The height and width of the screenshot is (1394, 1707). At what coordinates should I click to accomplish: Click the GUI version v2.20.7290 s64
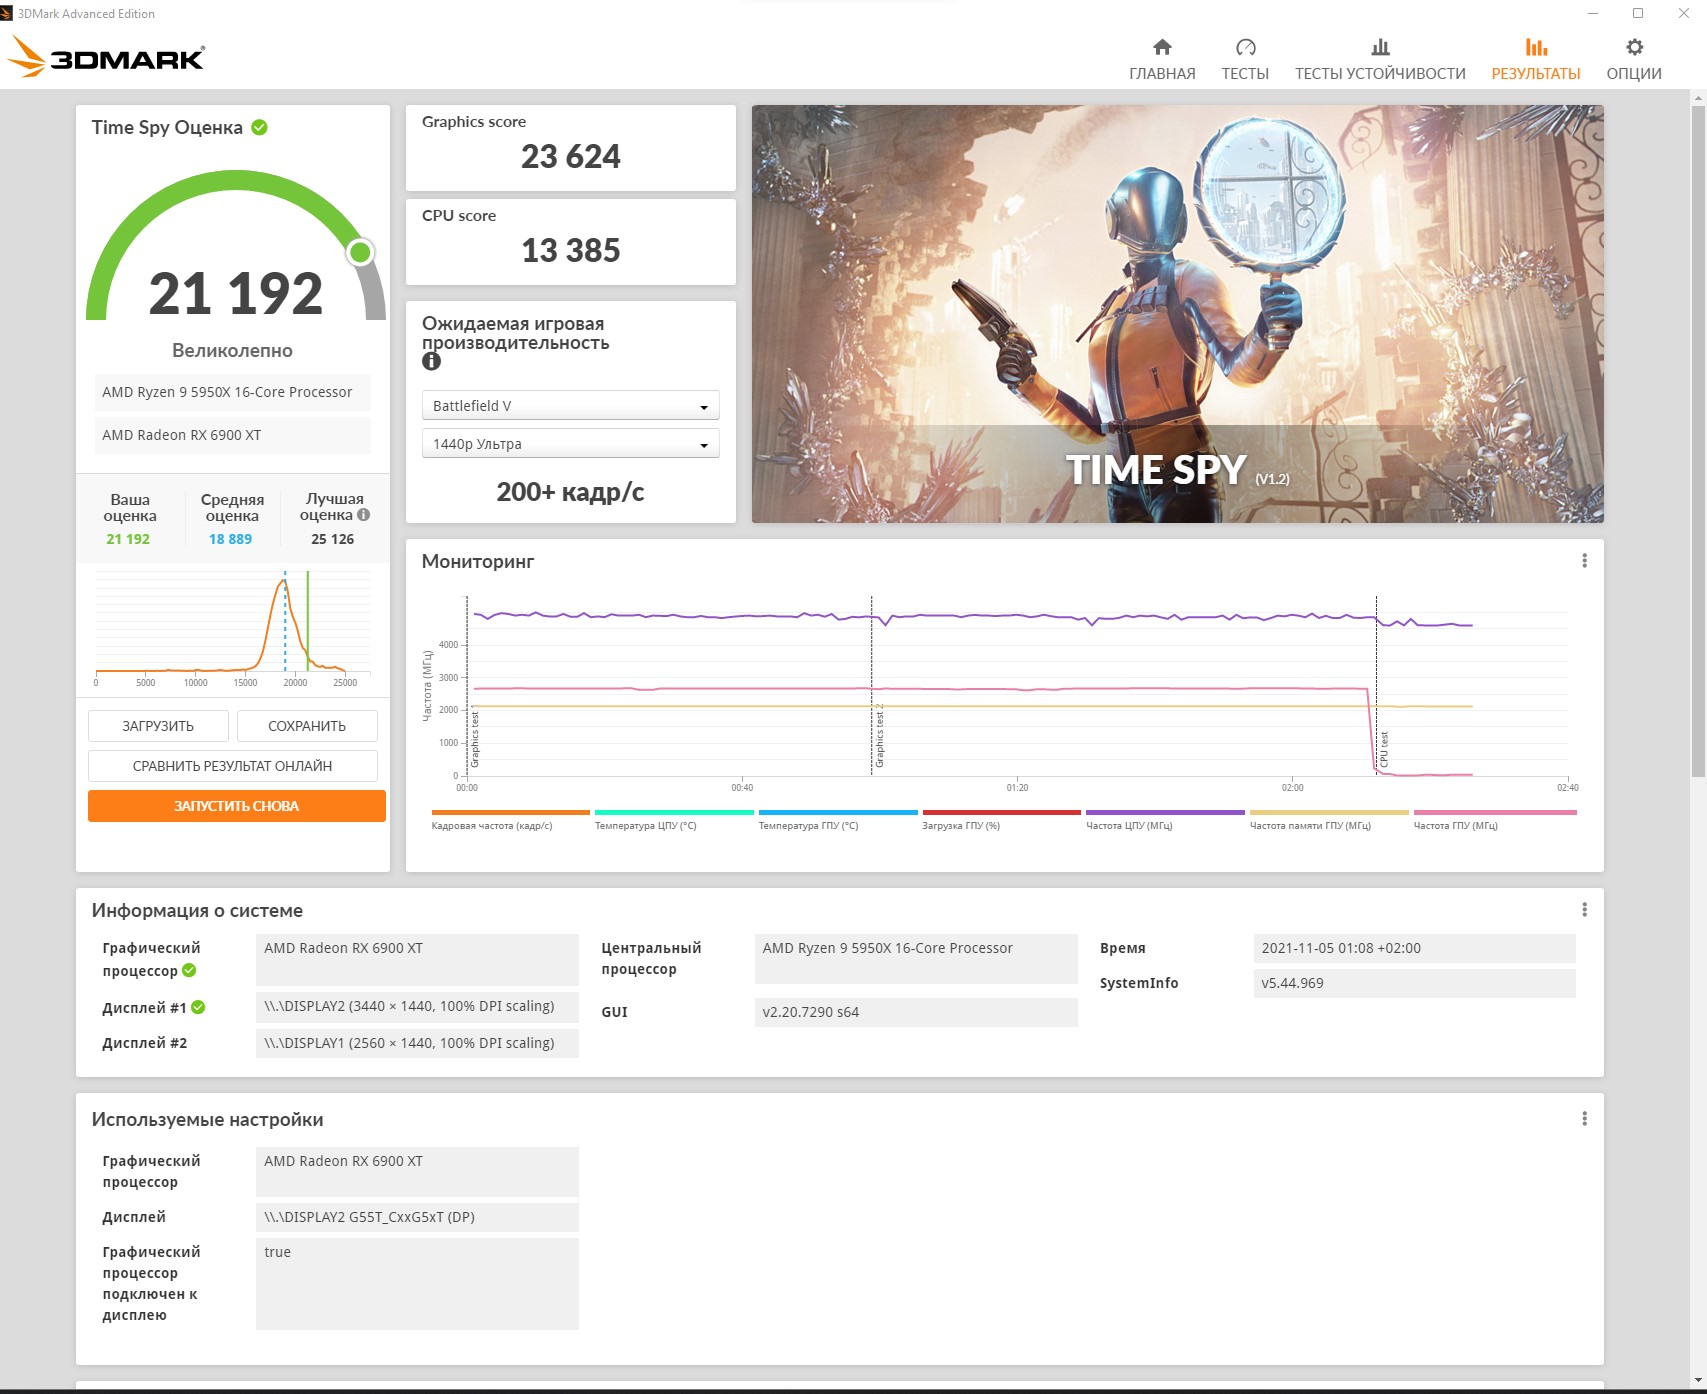[916, 1012]
